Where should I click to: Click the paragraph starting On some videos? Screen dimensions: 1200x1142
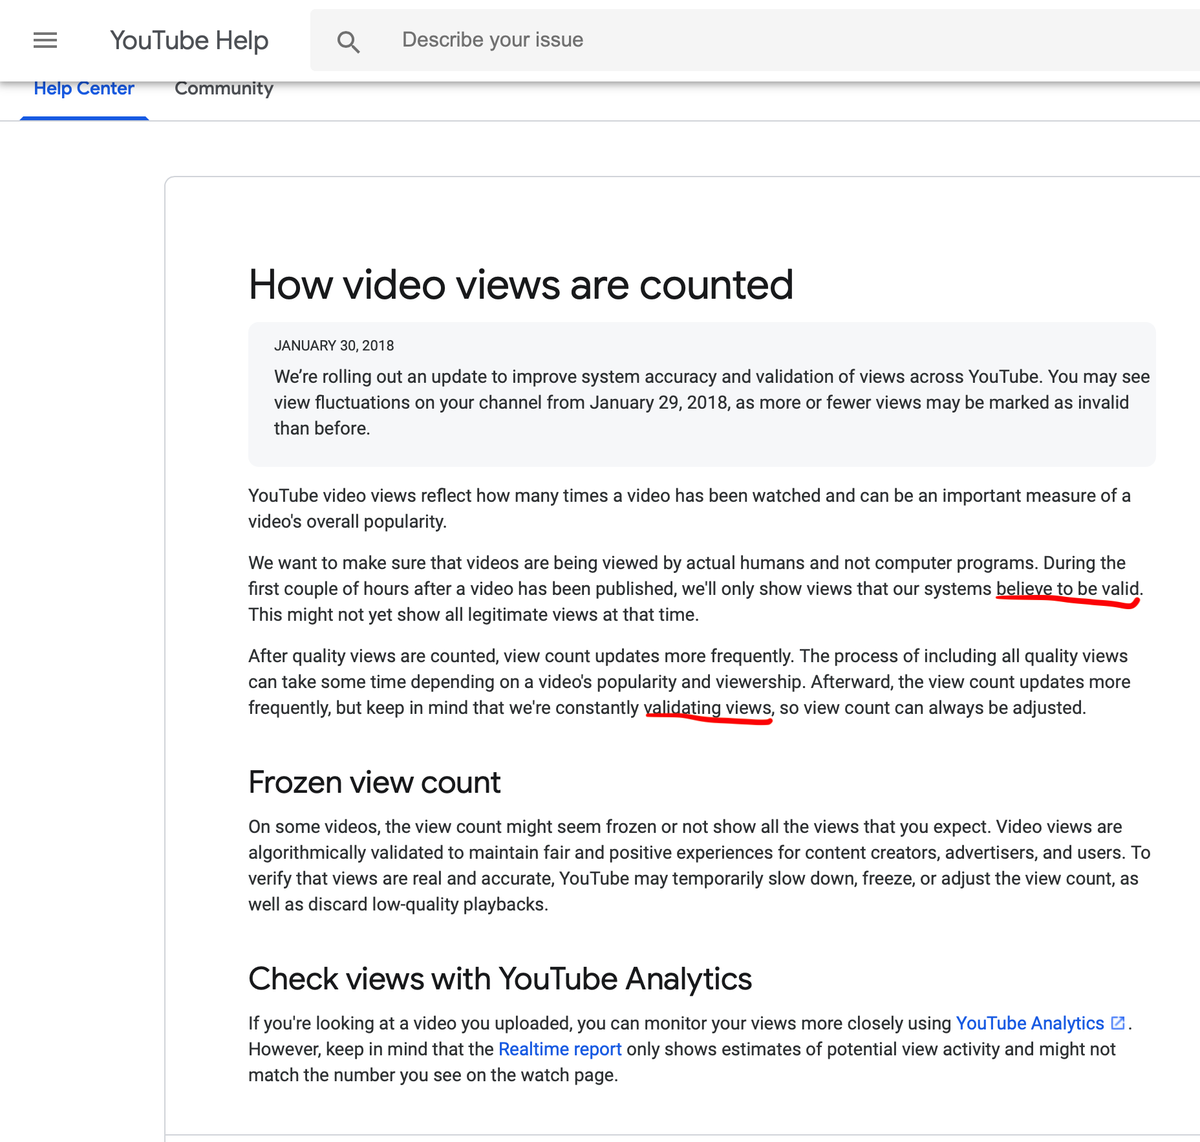(x=699, y=865)
